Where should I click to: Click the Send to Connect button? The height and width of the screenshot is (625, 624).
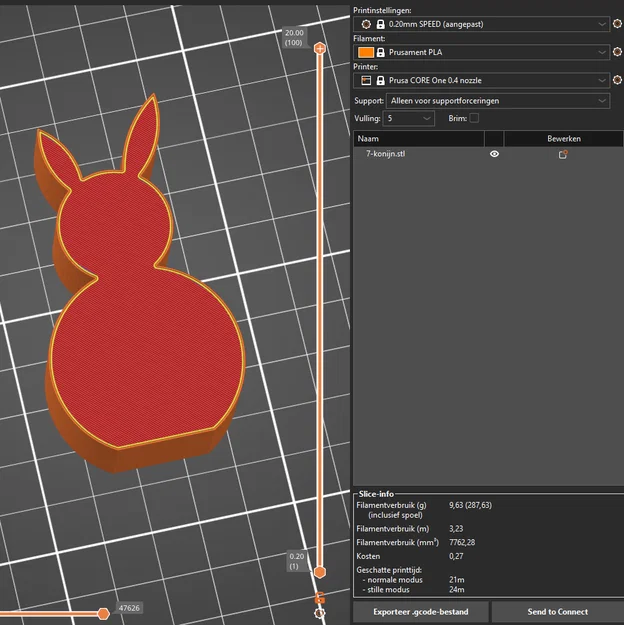click(x=557, y=611)
